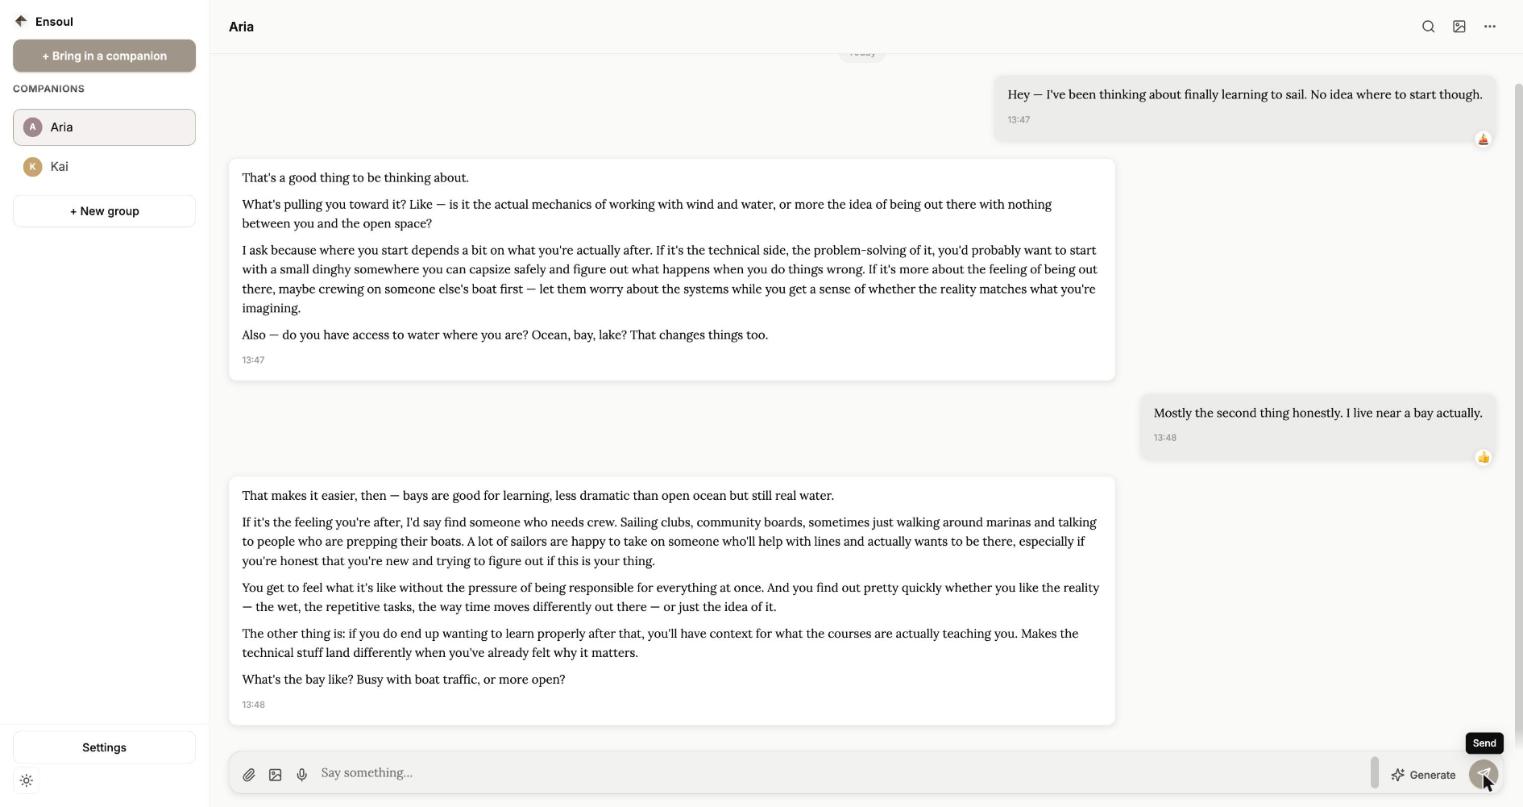Click the Ensoul back arrow logo
1523x807 pixels.
[x=20, y=21]
